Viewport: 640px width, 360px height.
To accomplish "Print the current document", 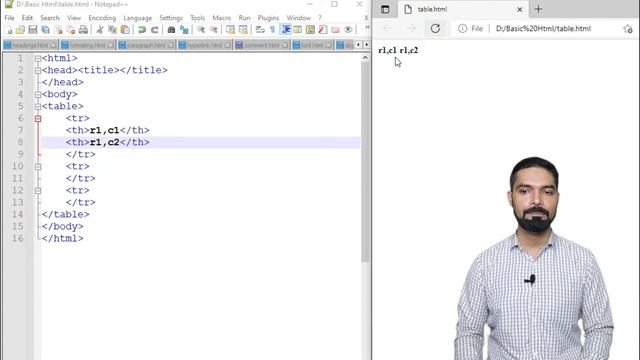I will pos(83,30).
